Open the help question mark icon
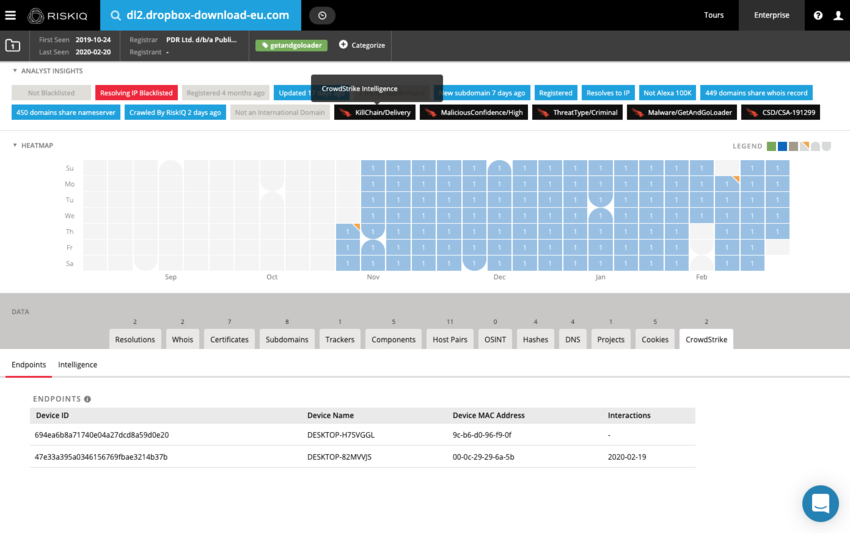850x533 pixels. click(x=818, y=16)
